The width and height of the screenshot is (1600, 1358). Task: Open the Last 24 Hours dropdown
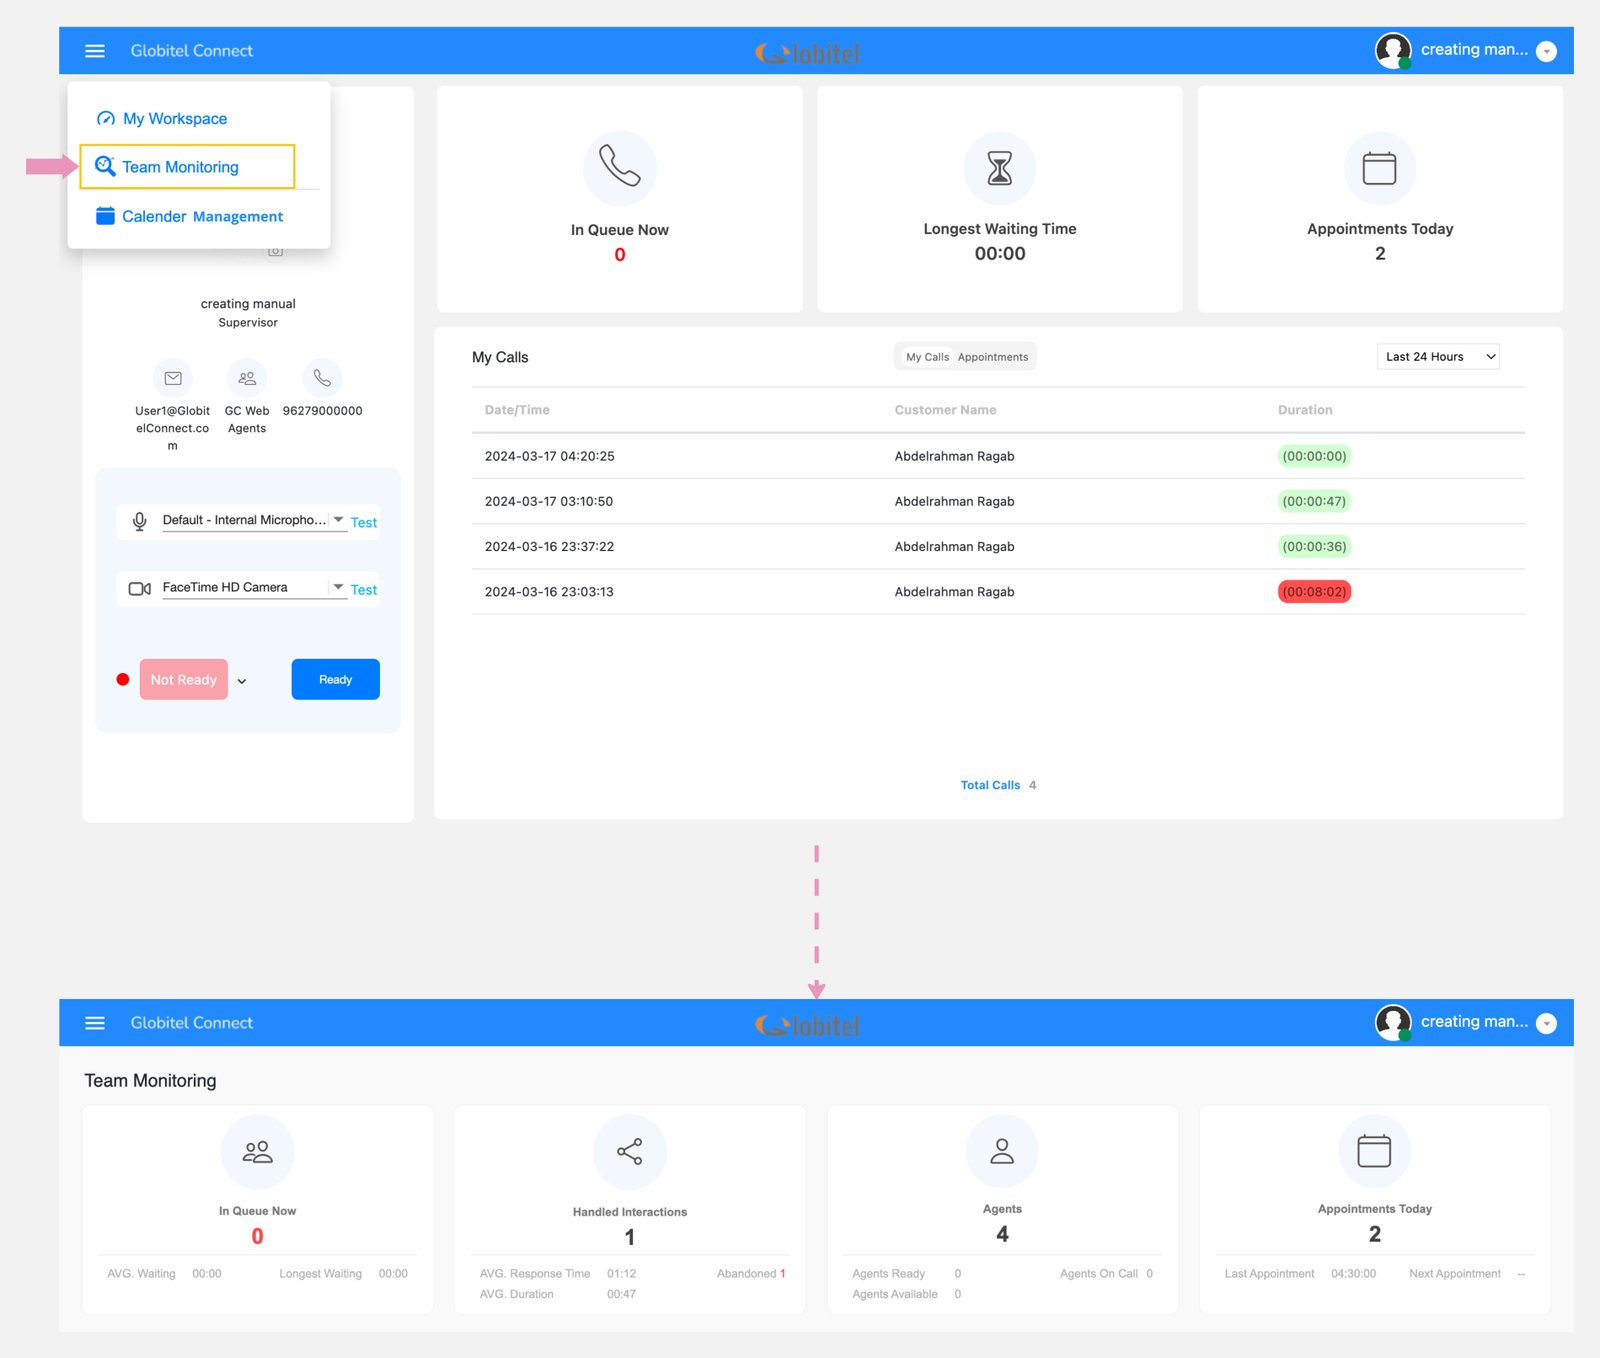coord(1438,357)
